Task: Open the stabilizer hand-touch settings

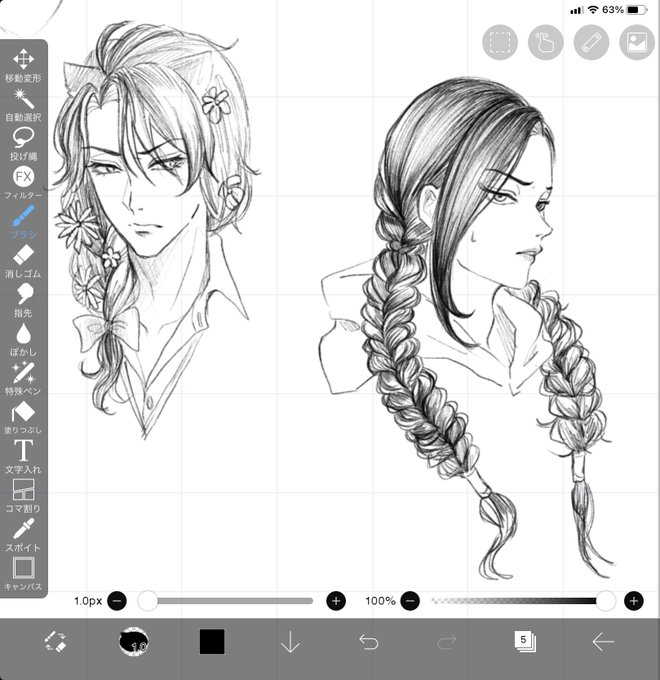Action: coord(546,42)
